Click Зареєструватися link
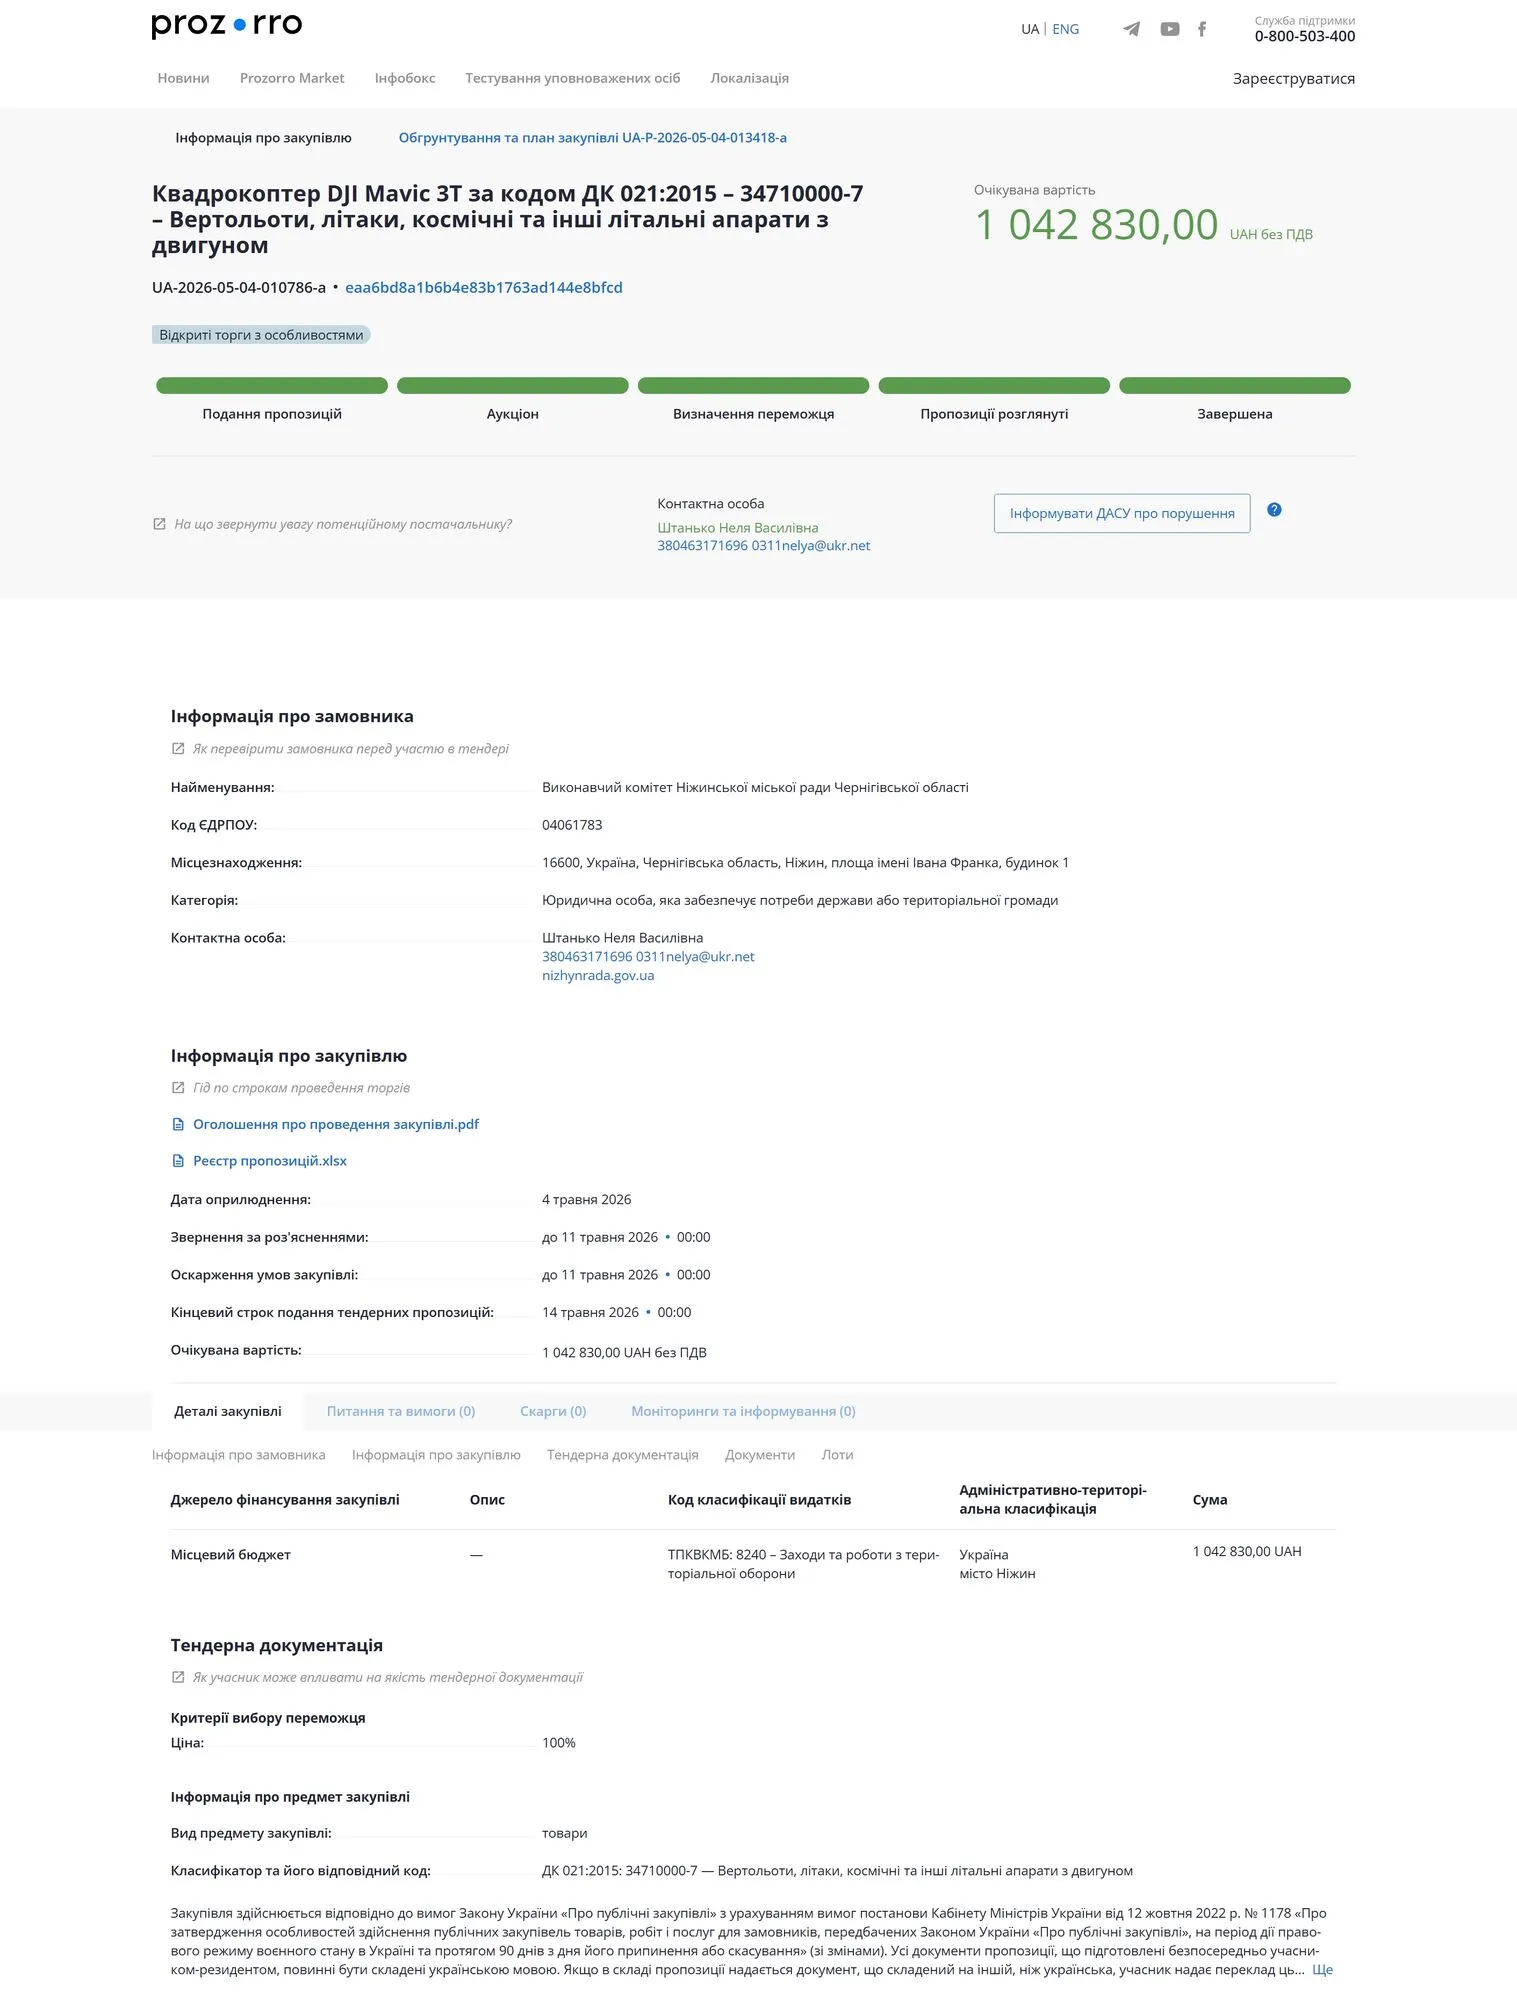The image size is (1517, 2000). click(1293, 79)
